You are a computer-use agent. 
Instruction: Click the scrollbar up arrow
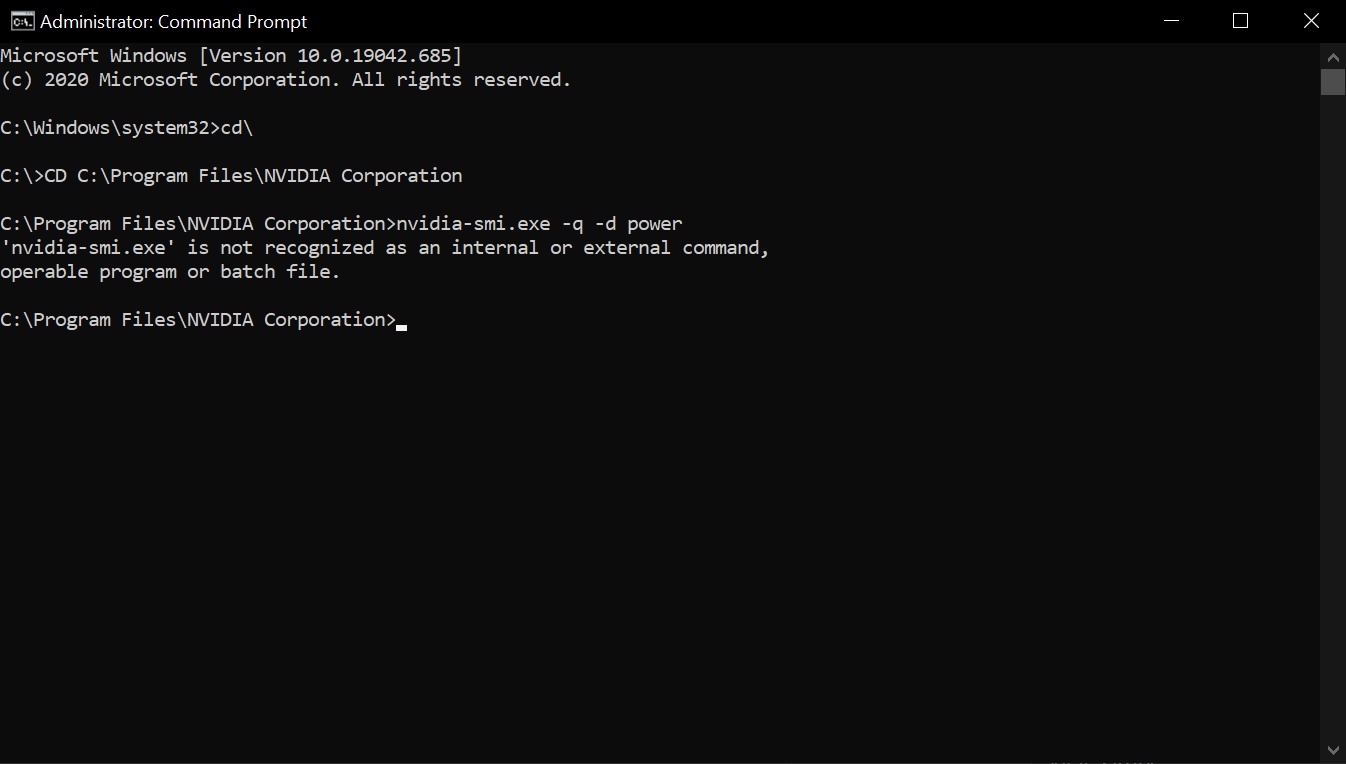[1333, 54]
